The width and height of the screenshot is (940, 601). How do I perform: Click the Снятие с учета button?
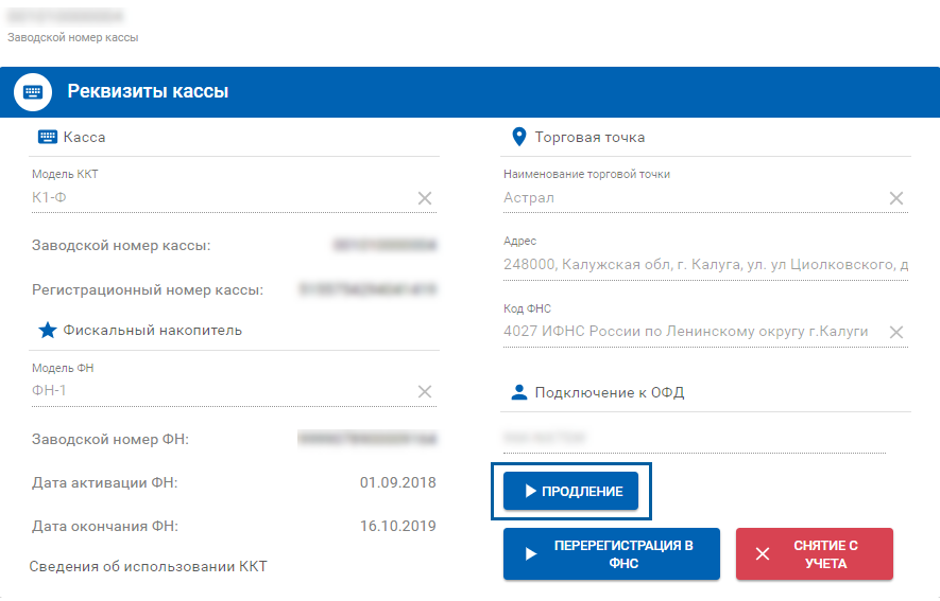[815, 554]
